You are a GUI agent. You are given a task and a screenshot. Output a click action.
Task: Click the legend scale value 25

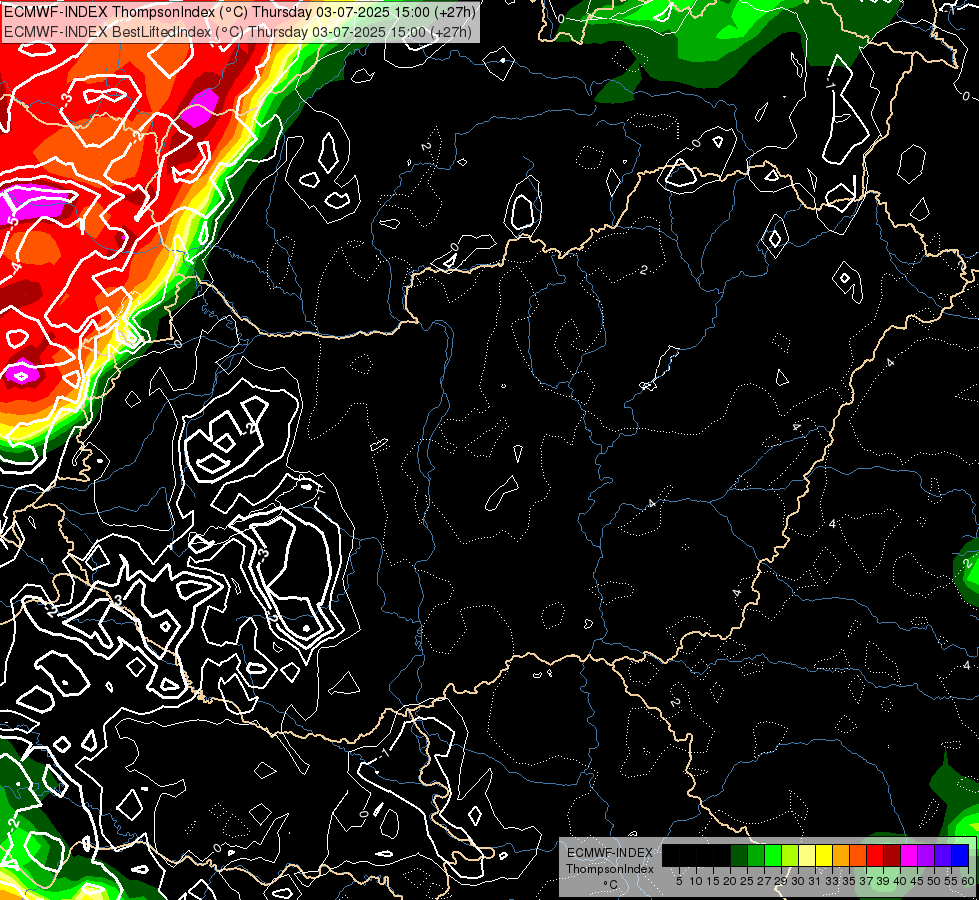coord(747,881)
